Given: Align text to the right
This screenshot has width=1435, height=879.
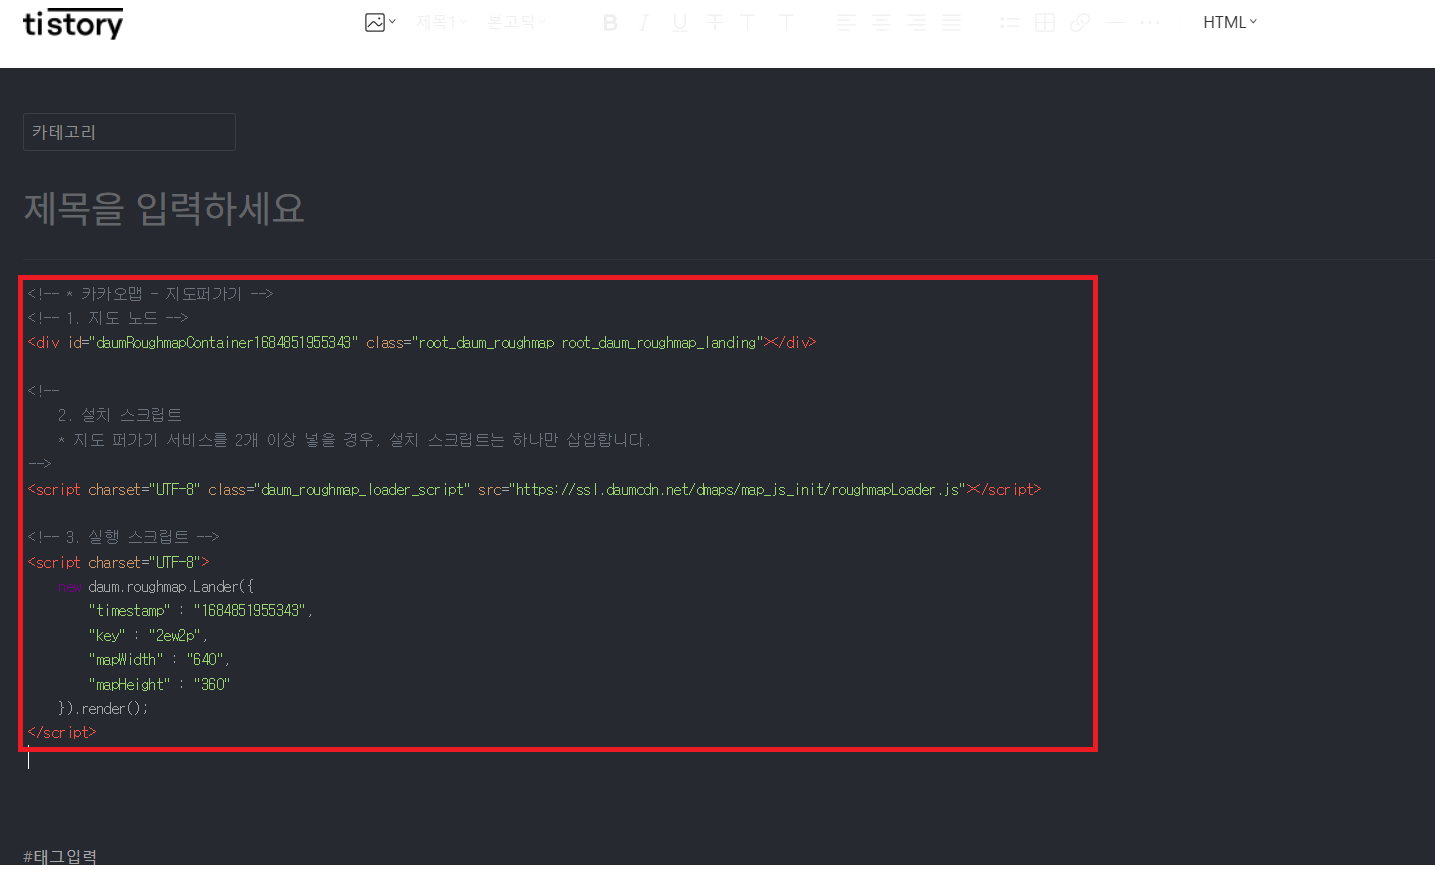Looking at the screenshot, I should point(916,22).
